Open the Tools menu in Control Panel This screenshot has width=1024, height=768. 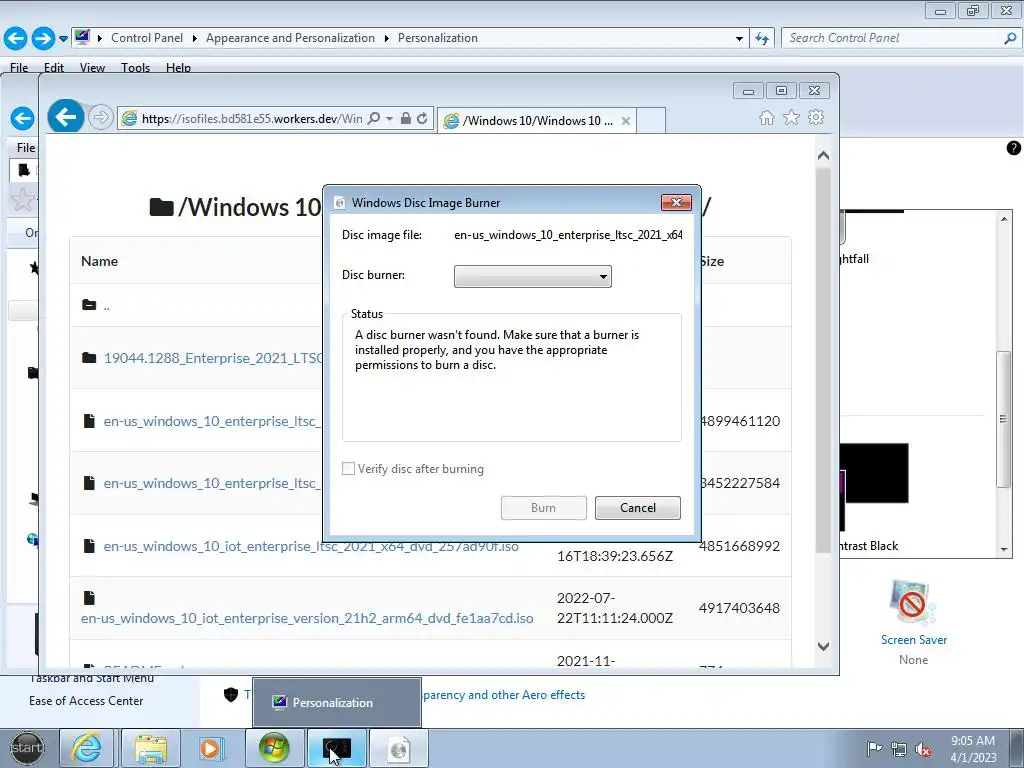point(135,67)
